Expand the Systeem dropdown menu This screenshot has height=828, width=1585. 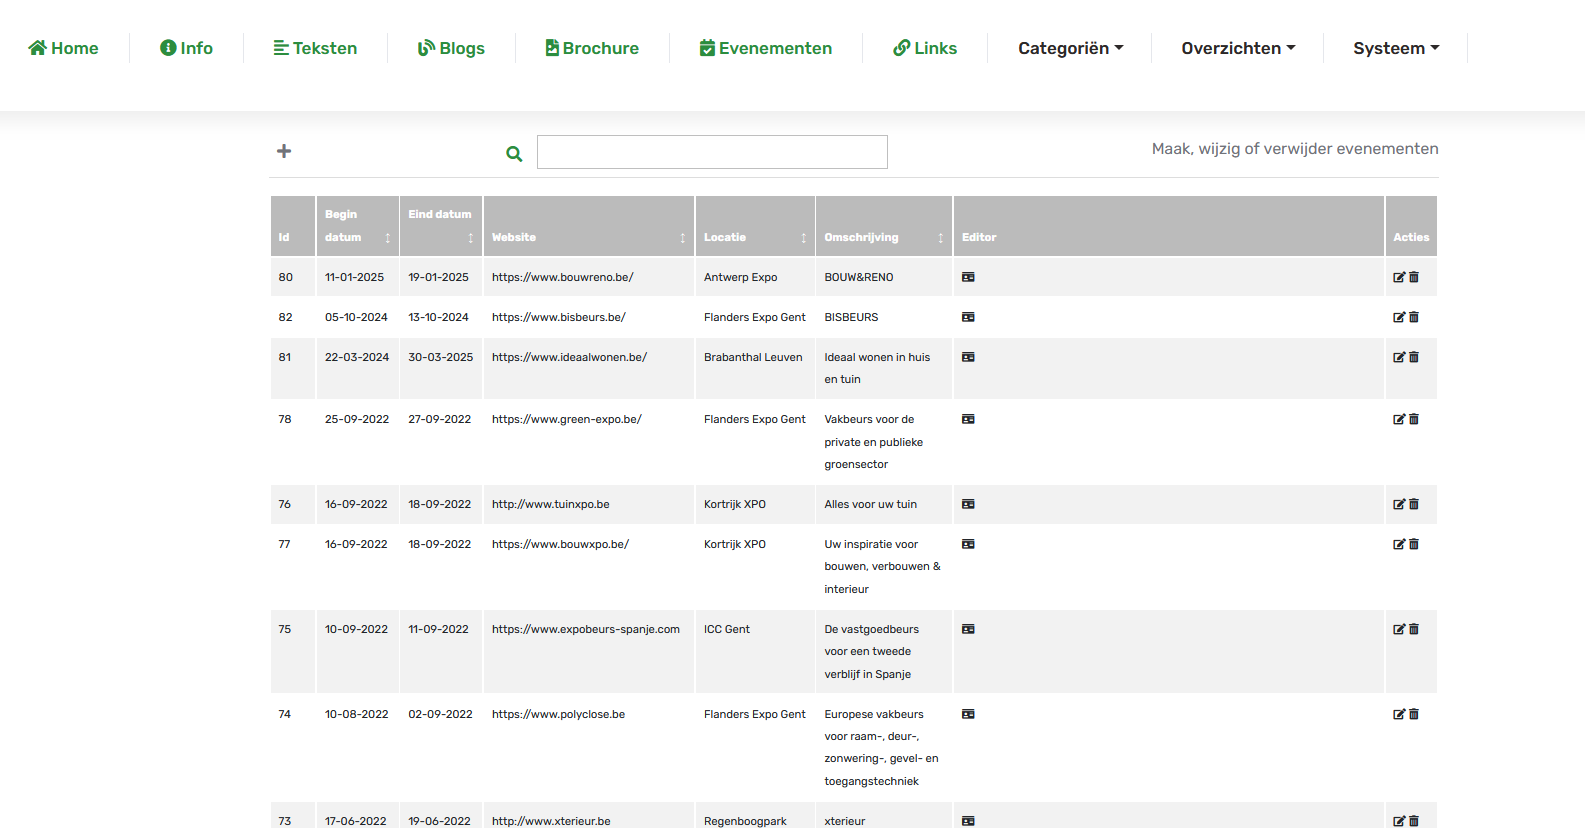1396,48
